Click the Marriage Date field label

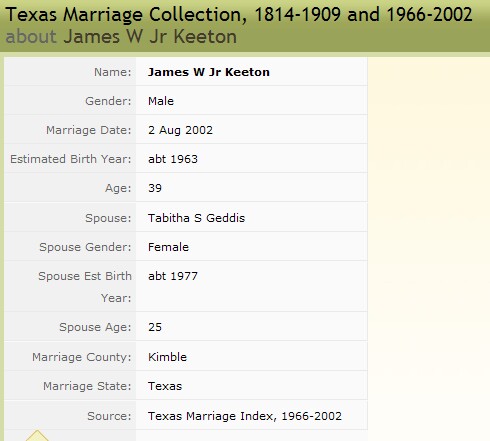89,130
